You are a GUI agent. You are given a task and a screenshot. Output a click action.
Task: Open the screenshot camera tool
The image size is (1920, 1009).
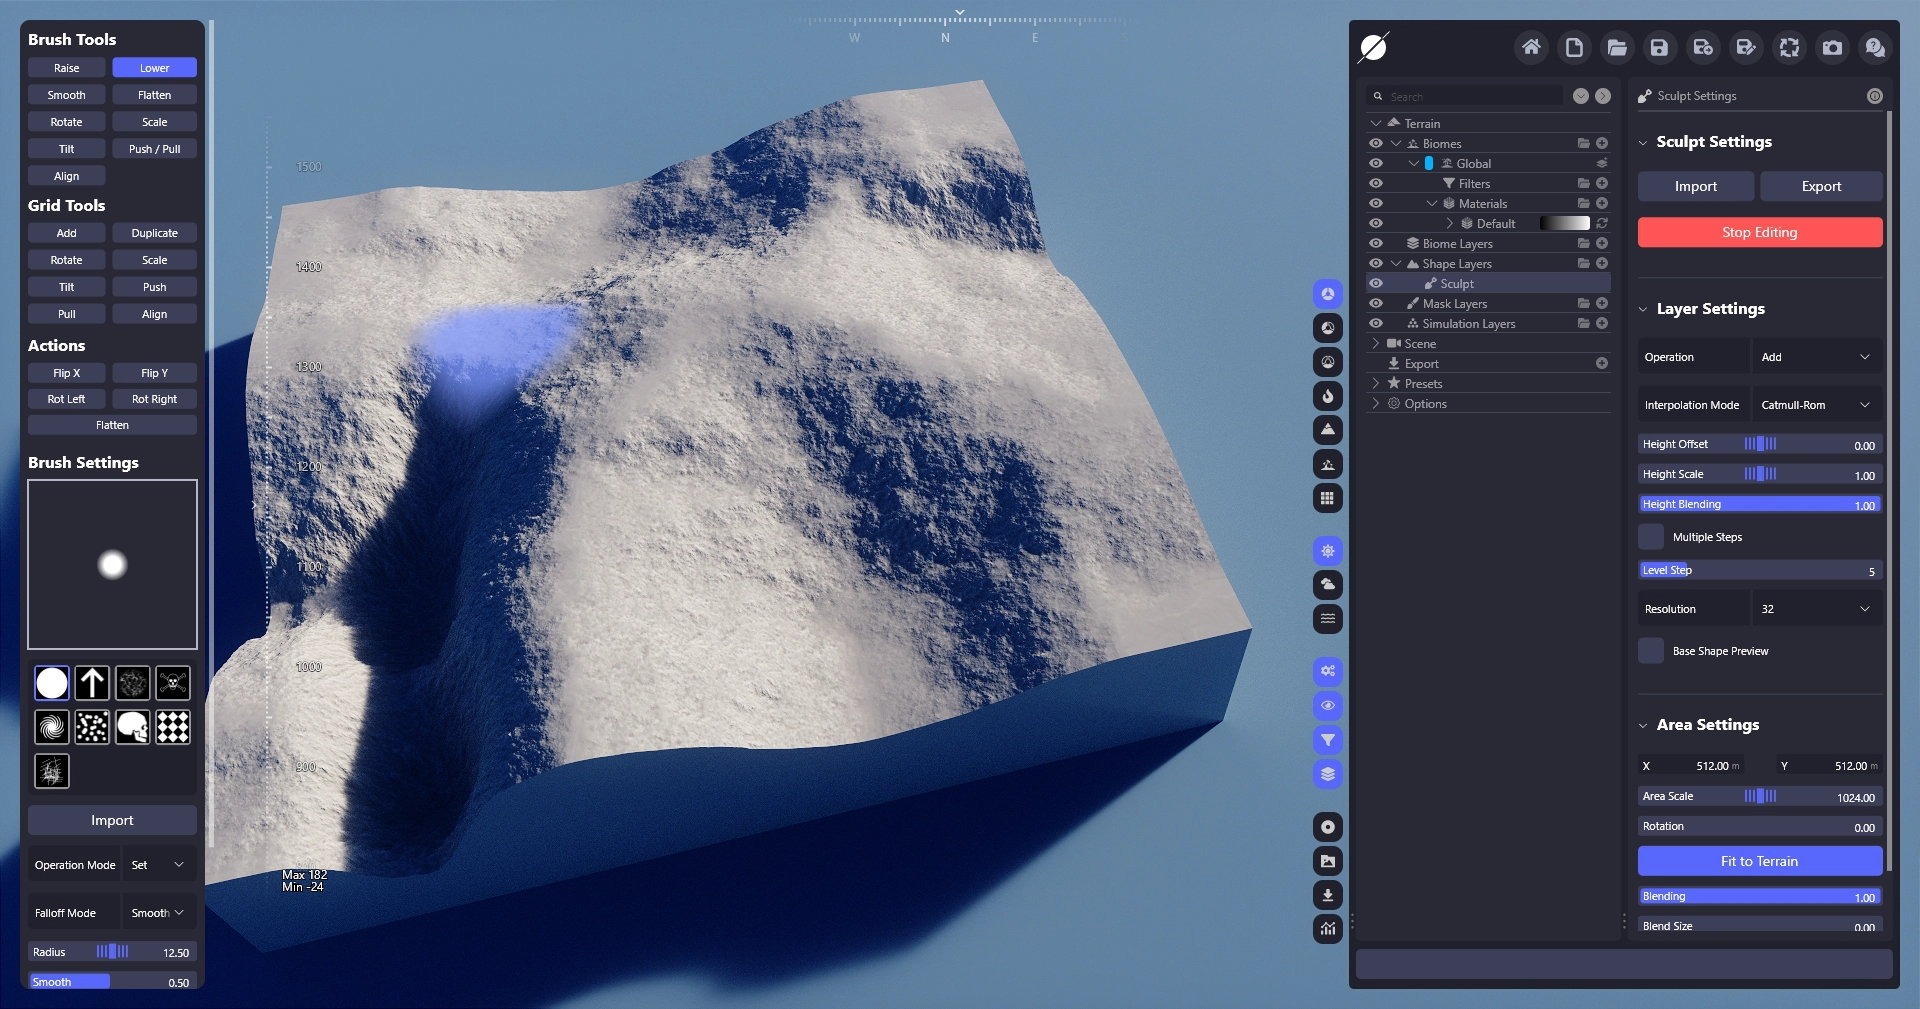(x=1832, y=47)
